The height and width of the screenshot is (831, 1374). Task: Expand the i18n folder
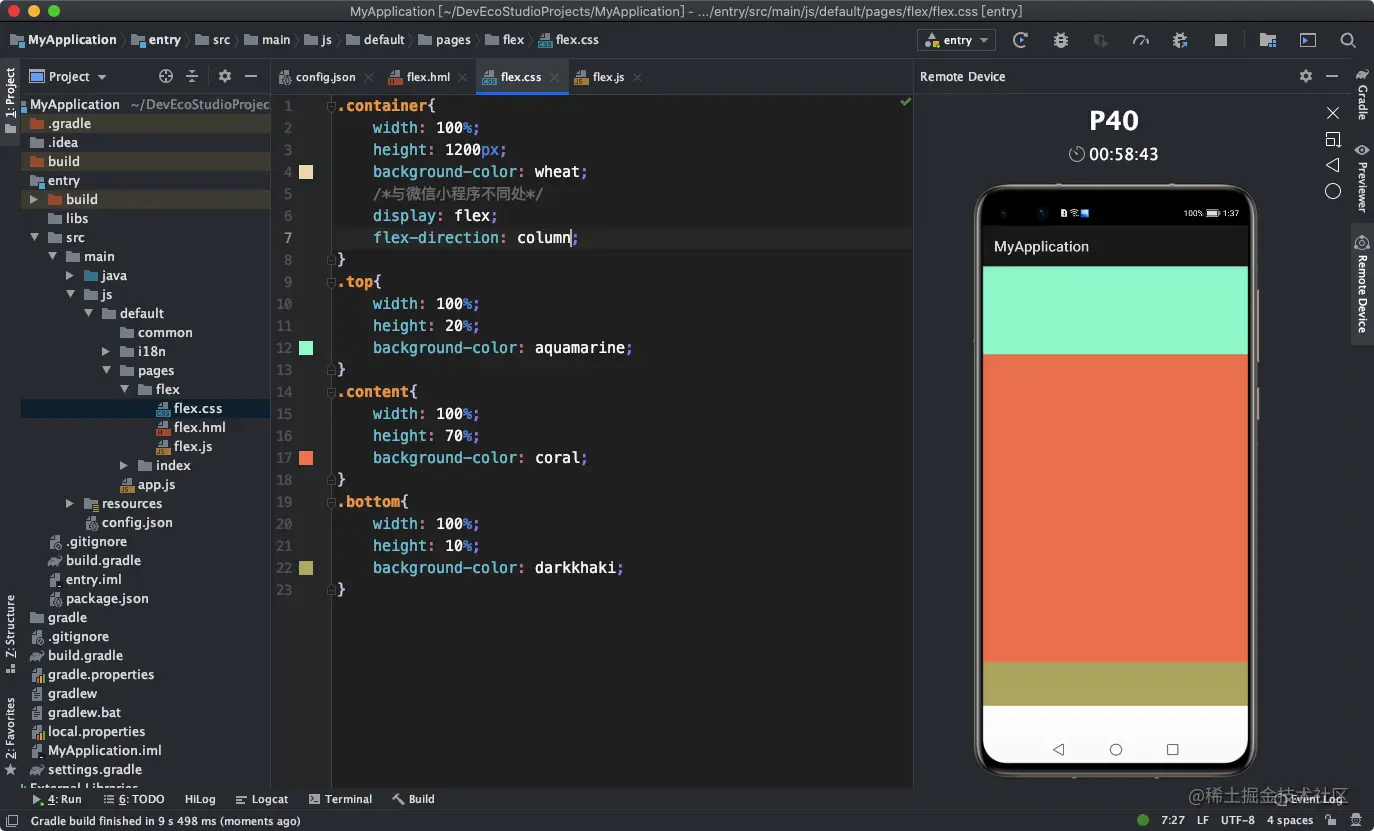coord(106,351)
